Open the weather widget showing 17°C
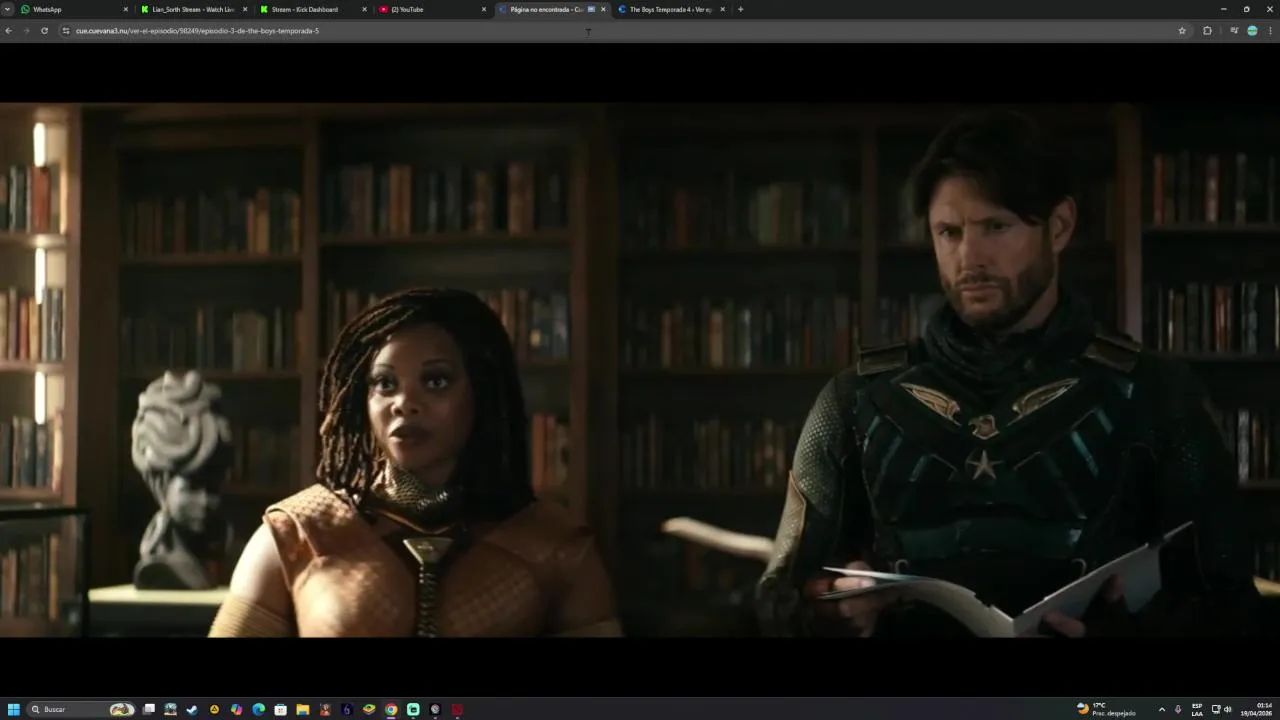 1106,709
